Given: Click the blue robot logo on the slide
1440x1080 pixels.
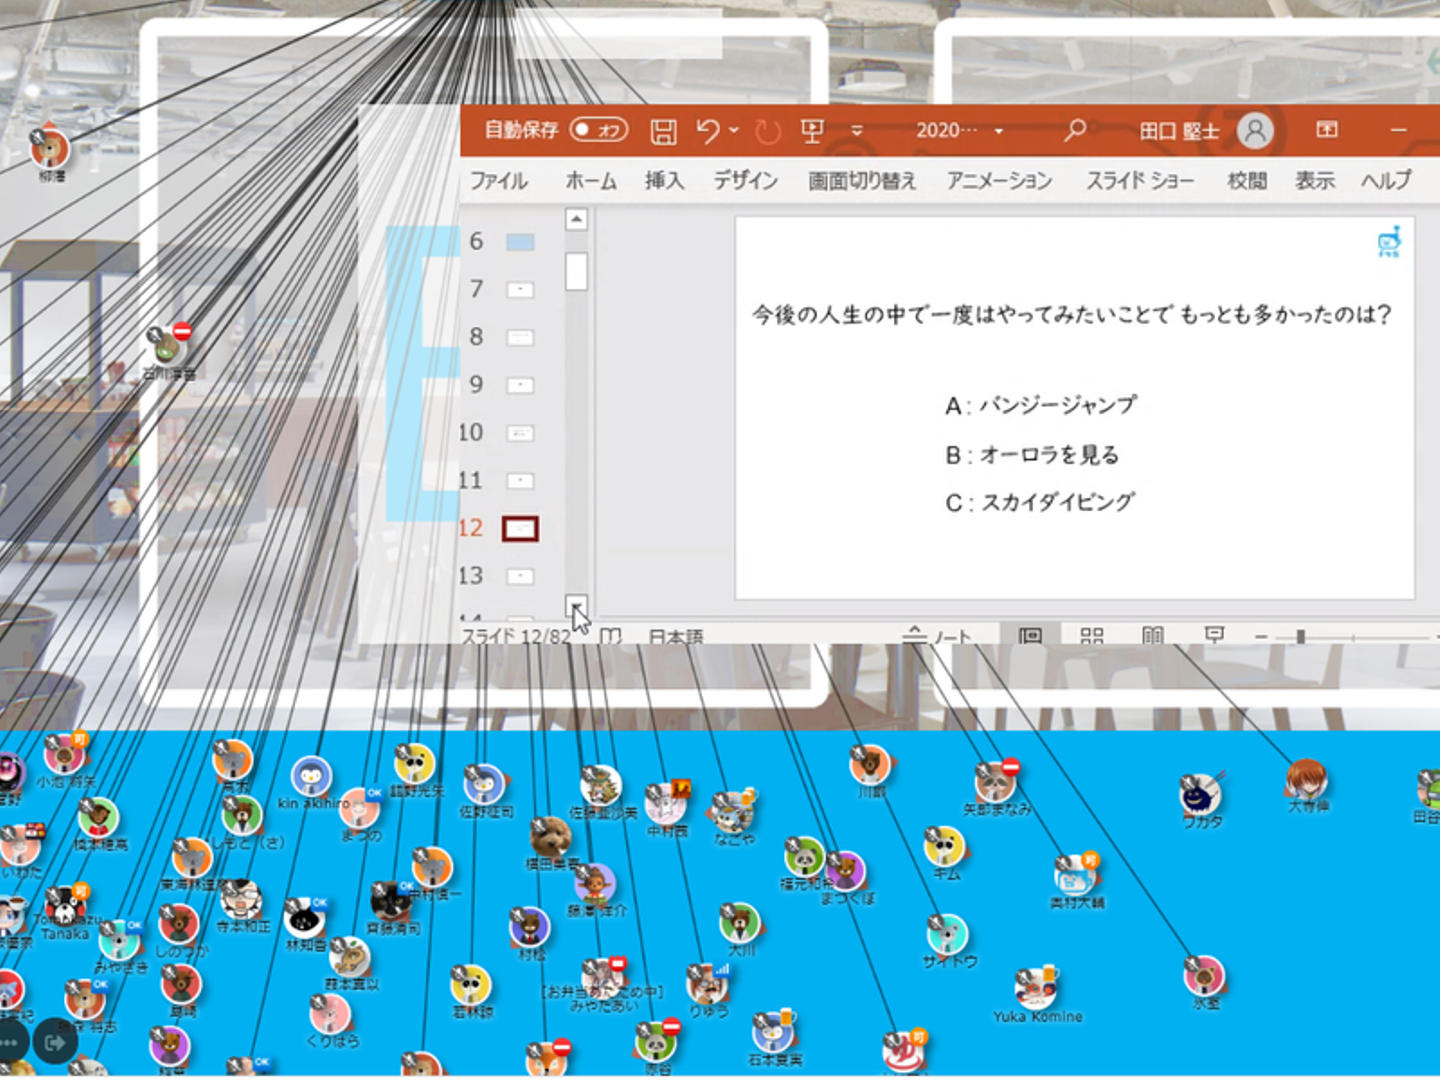Looking at the screenshot, I should click(1389, 241).
